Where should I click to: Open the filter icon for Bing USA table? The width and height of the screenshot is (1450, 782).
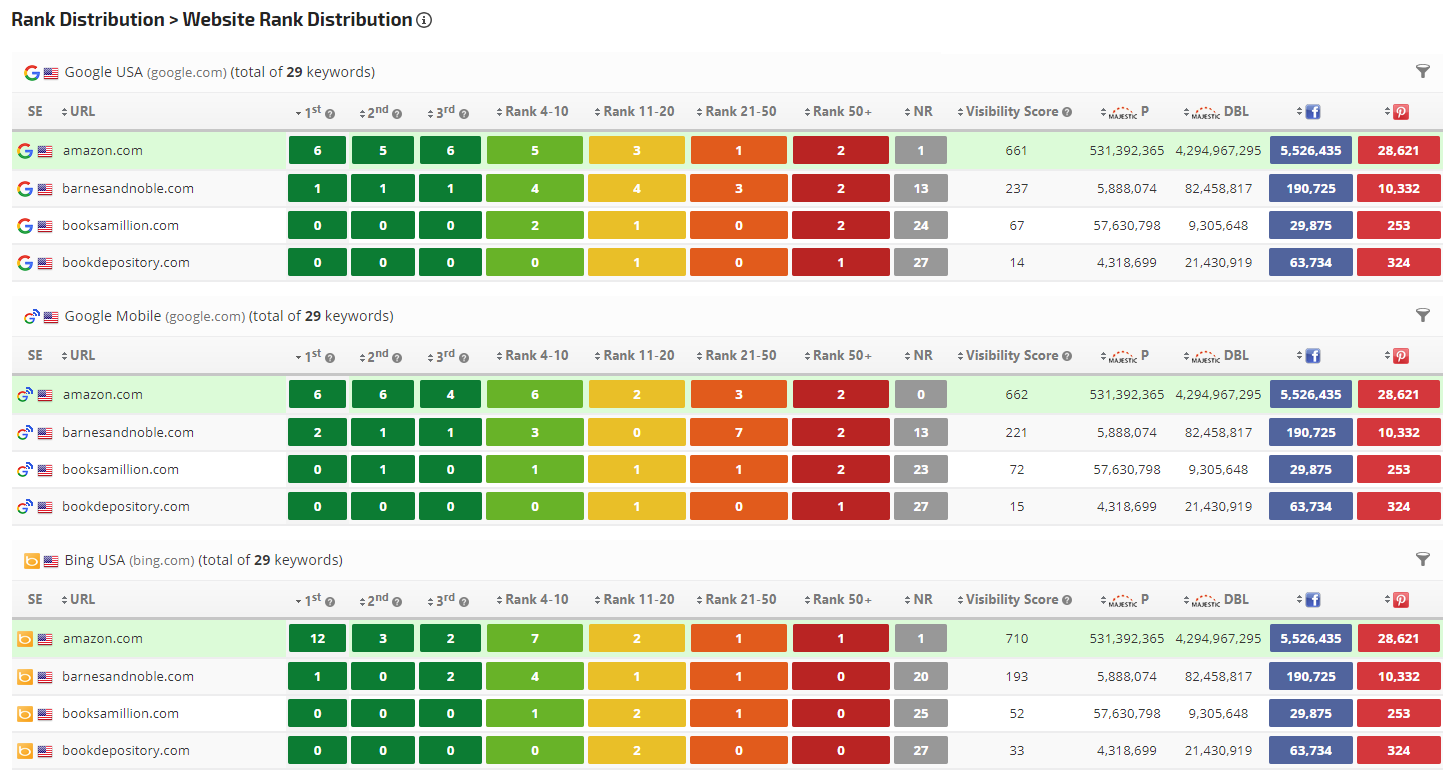[1423, 559]
